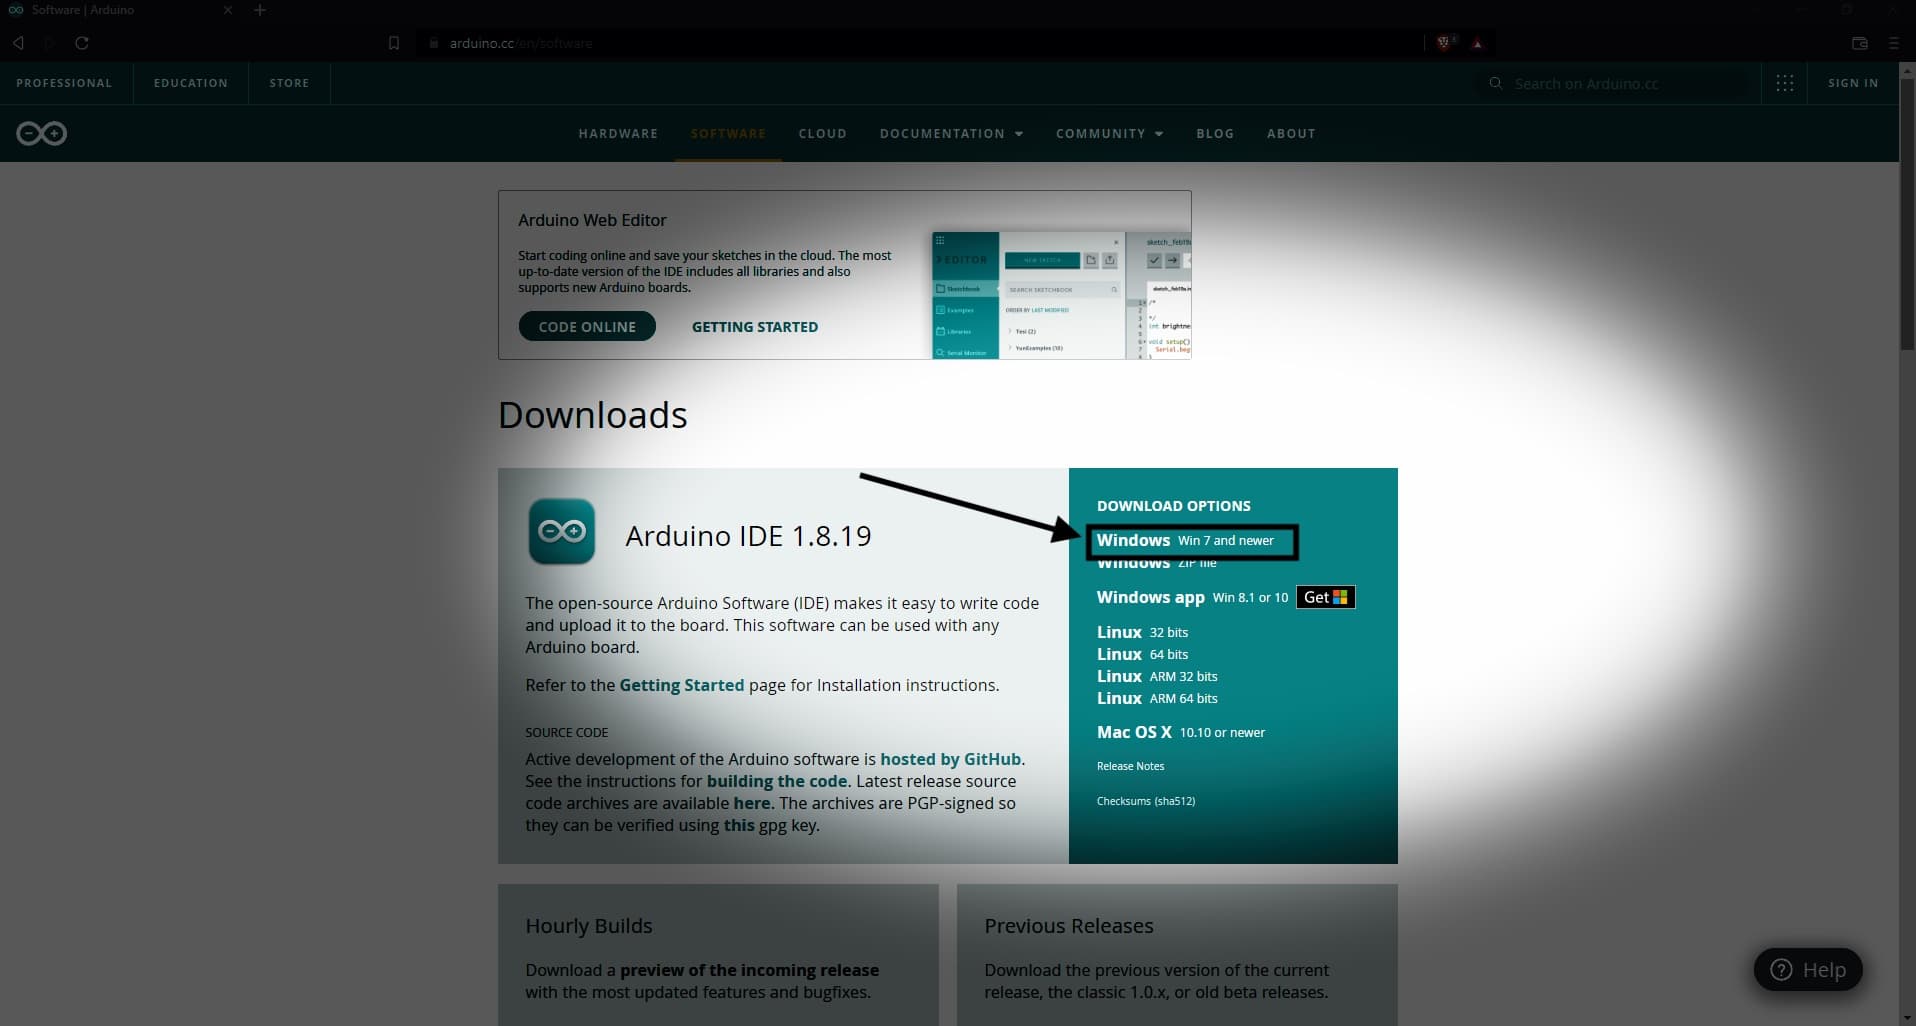Screen dimensions: 1916x1026
Task: Close the Software | Arduino tab
Action: coord(228,10)
